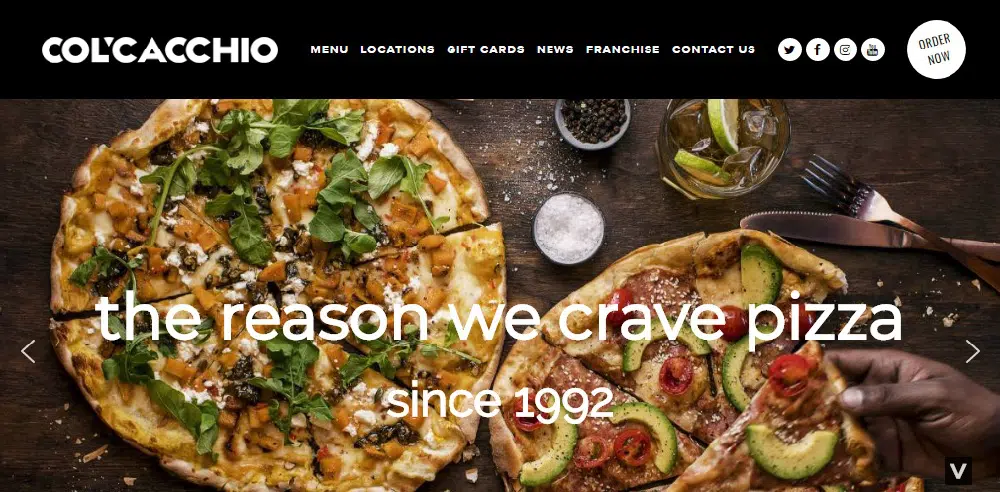Visit the Franchise page
The width and height of the screenshot is (1000, 492).
622,49
